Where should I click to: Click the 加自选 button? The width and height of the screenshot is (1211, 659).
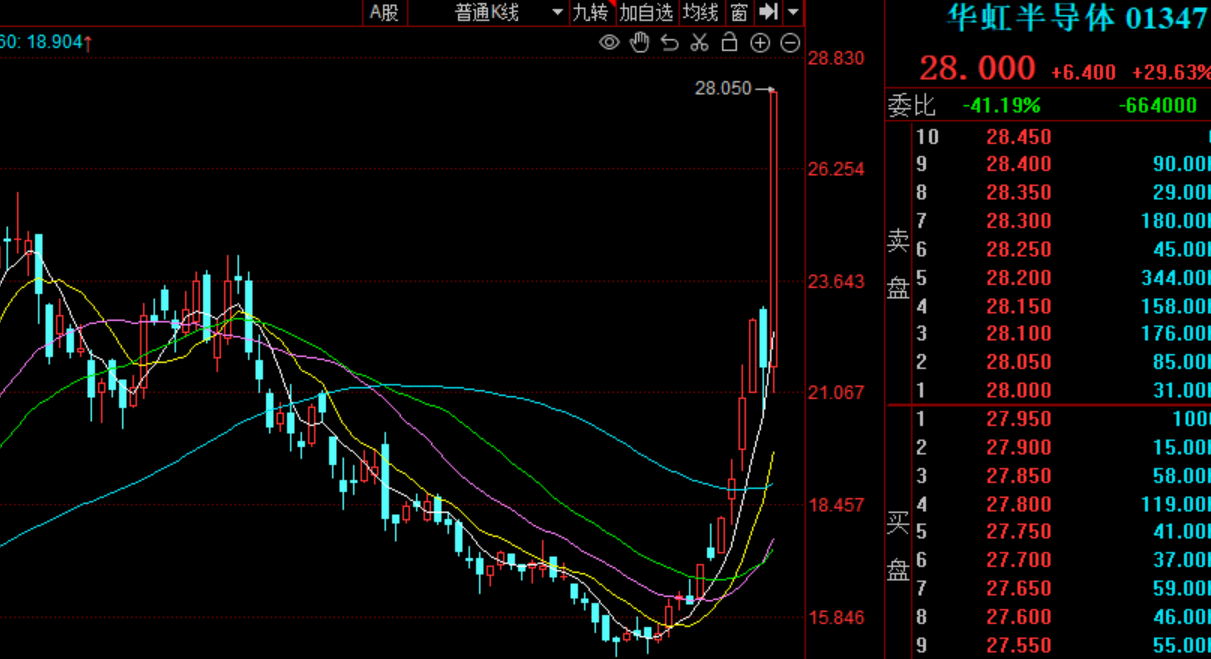click(x=646, y=12)
